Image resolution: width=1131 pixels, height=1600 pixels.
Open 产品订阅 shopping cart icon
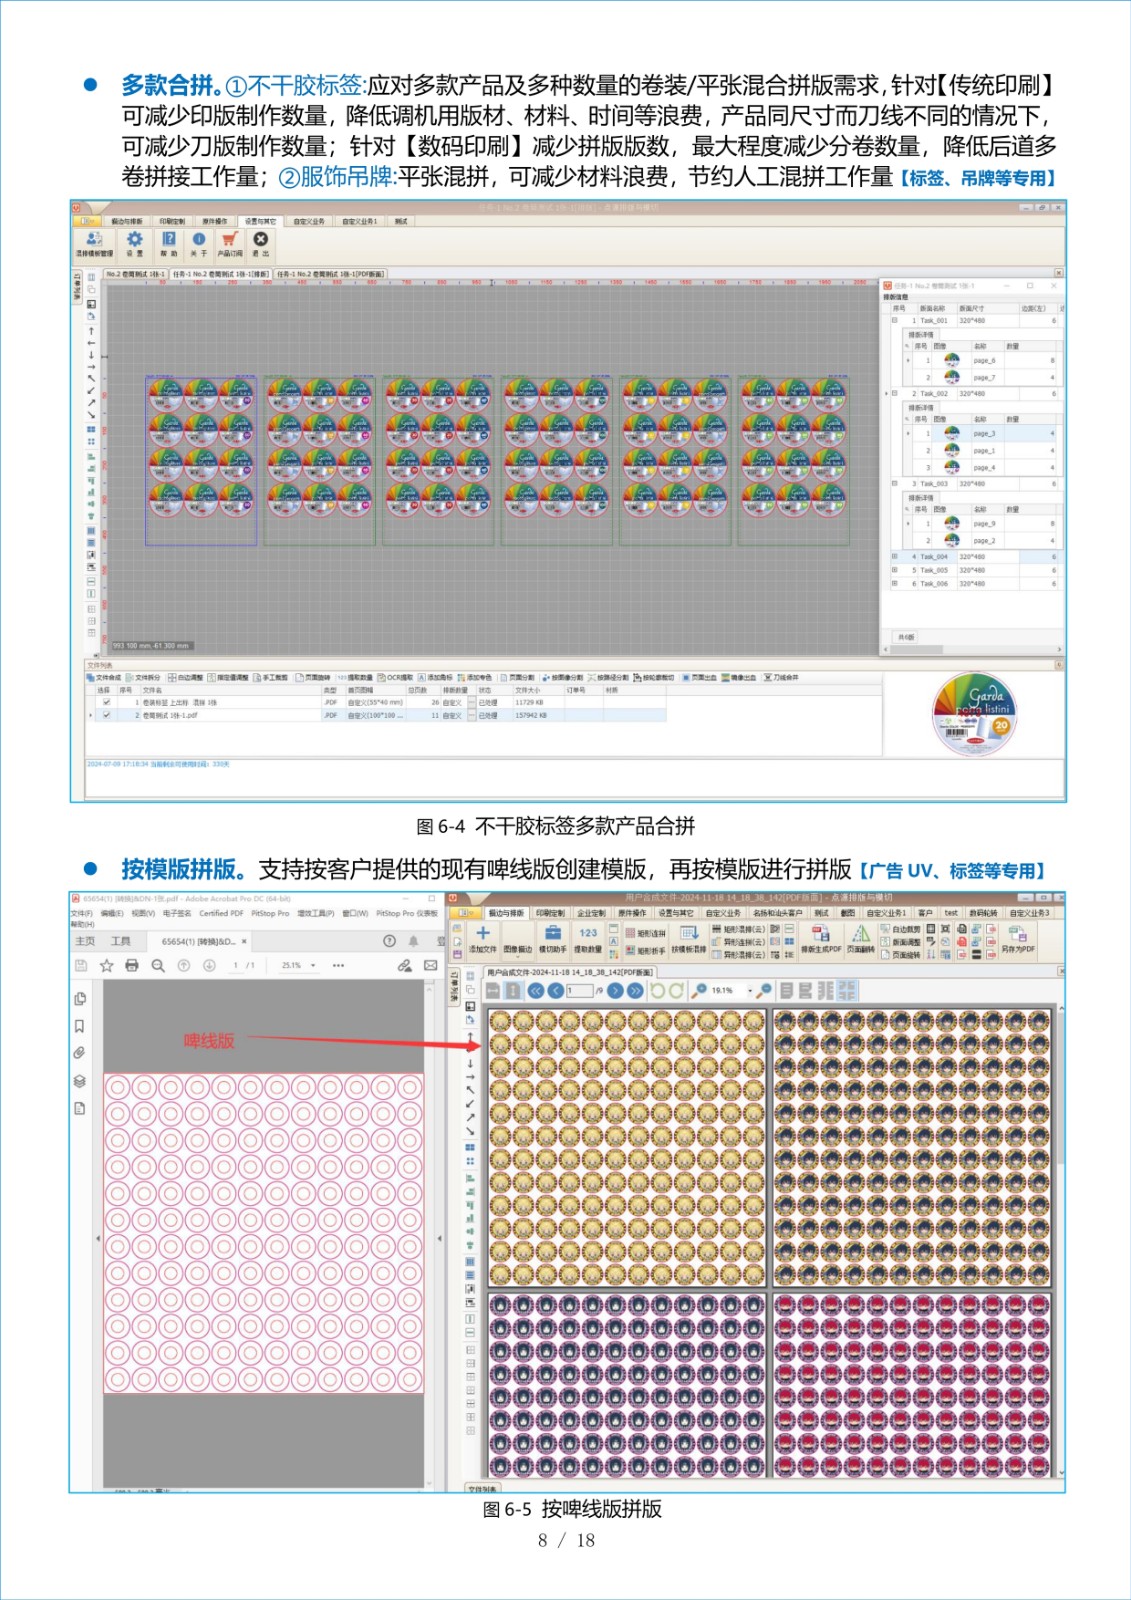[230, 241]
